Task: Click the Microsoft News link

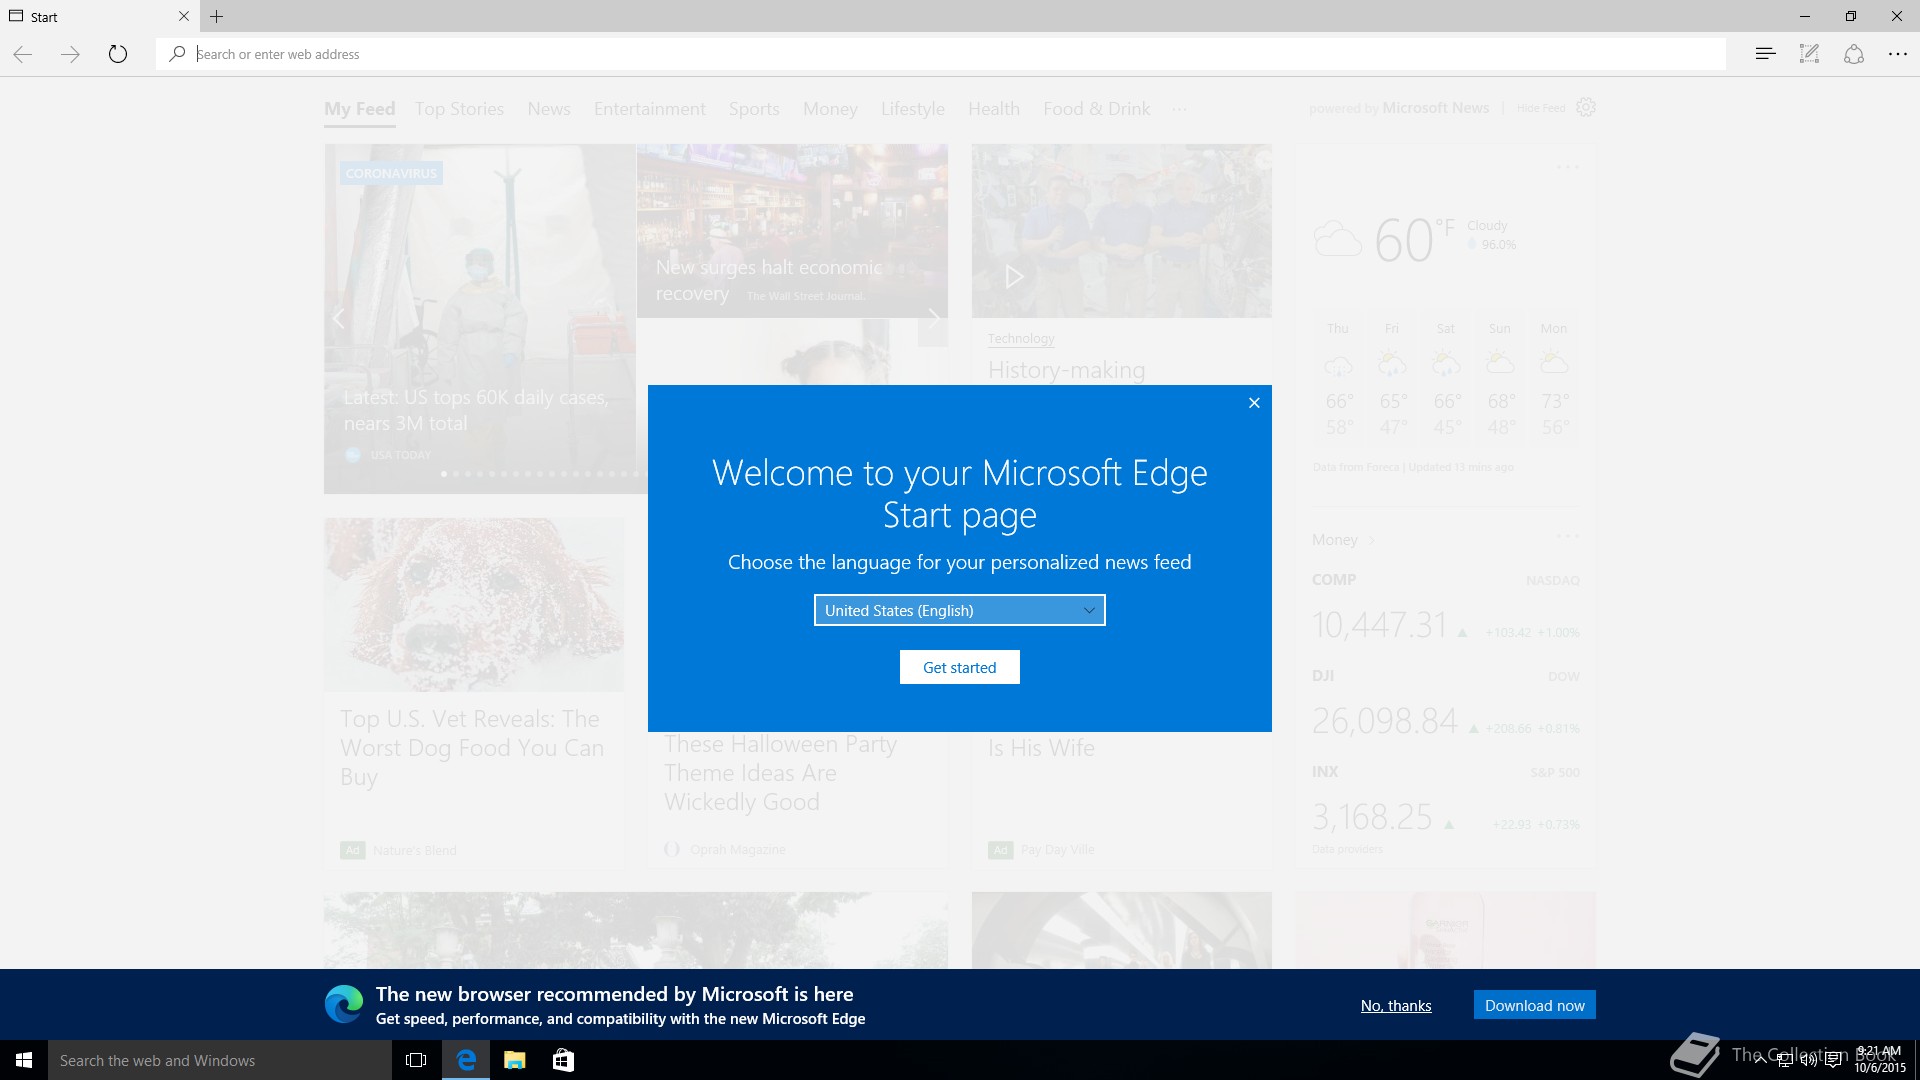Action: tap(1435, 108)
